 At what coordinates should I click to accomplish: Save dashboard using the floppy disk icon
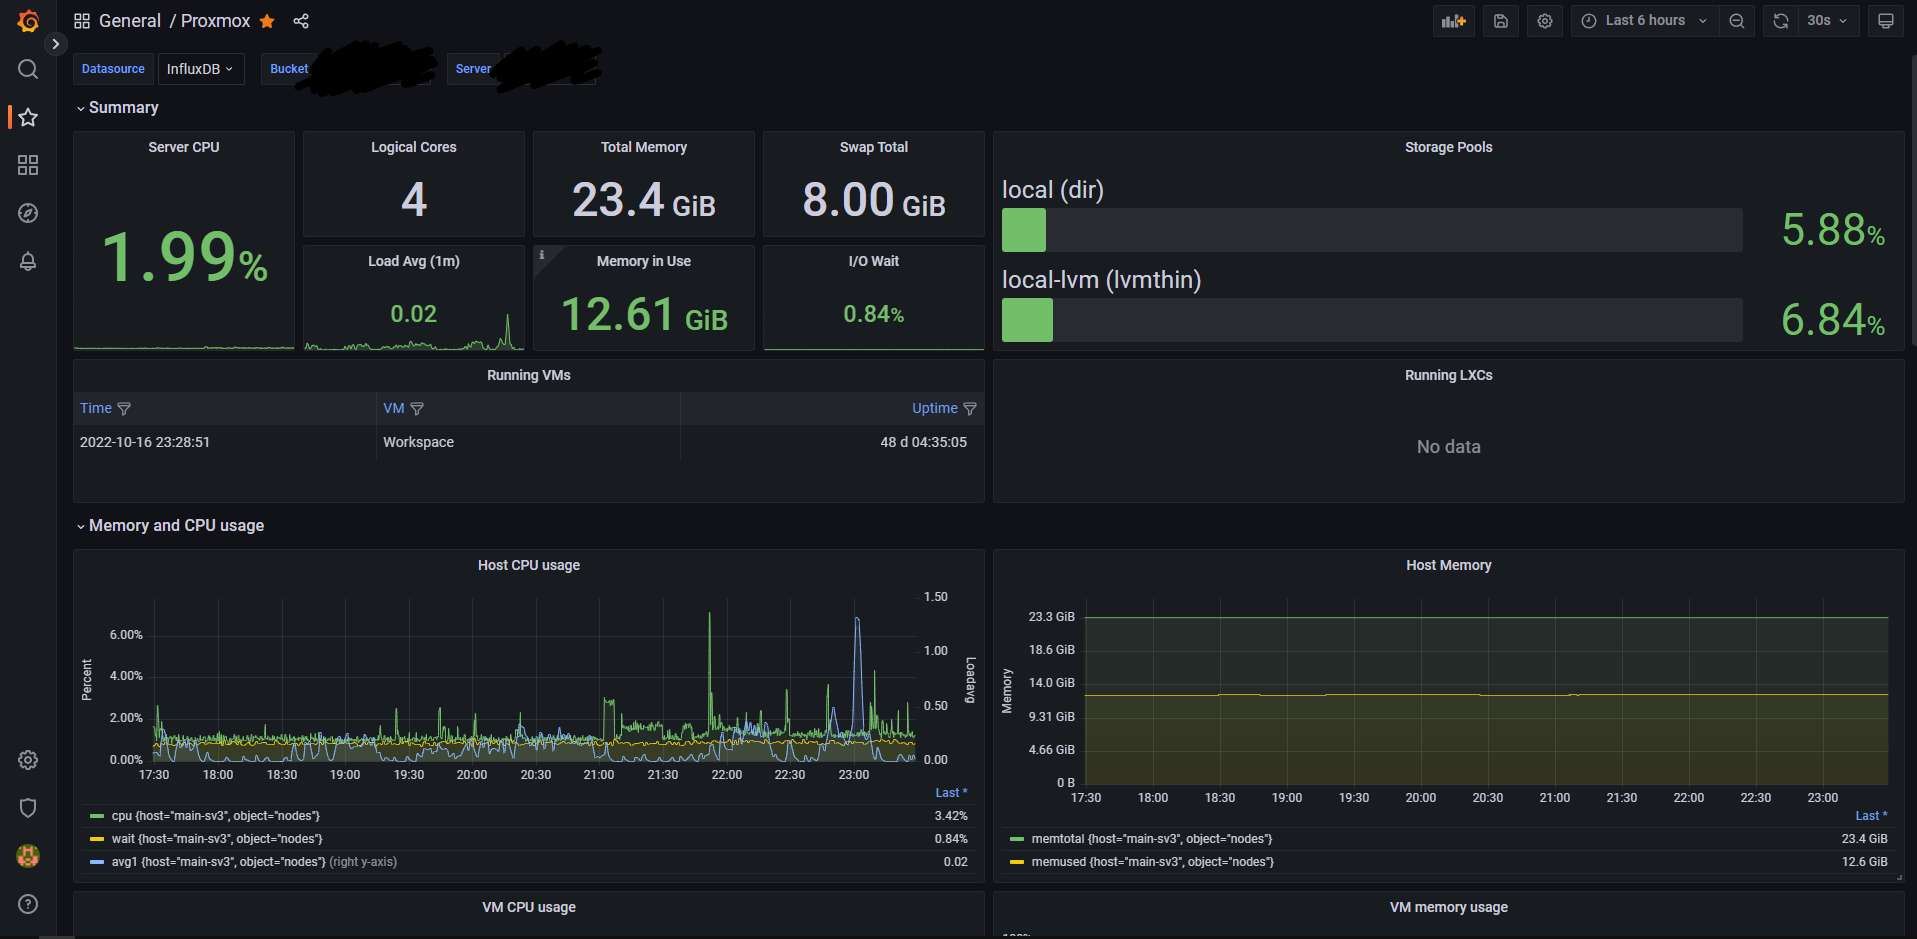[x=1500, y=21]
